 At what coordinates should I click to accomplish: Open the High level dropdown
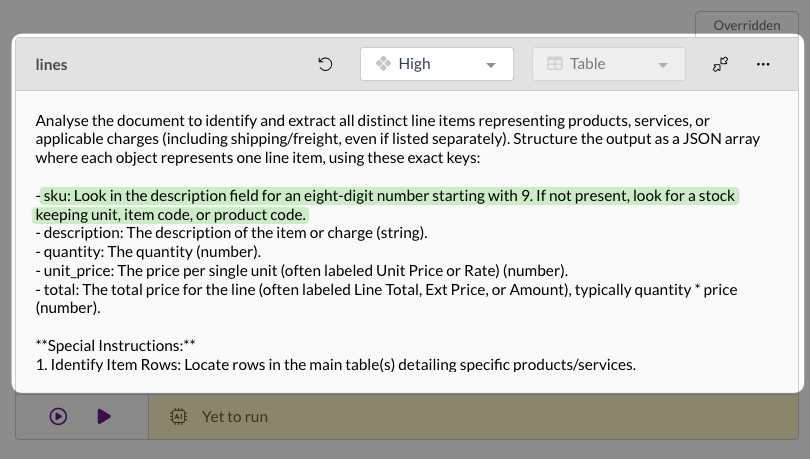coord(436,64)
